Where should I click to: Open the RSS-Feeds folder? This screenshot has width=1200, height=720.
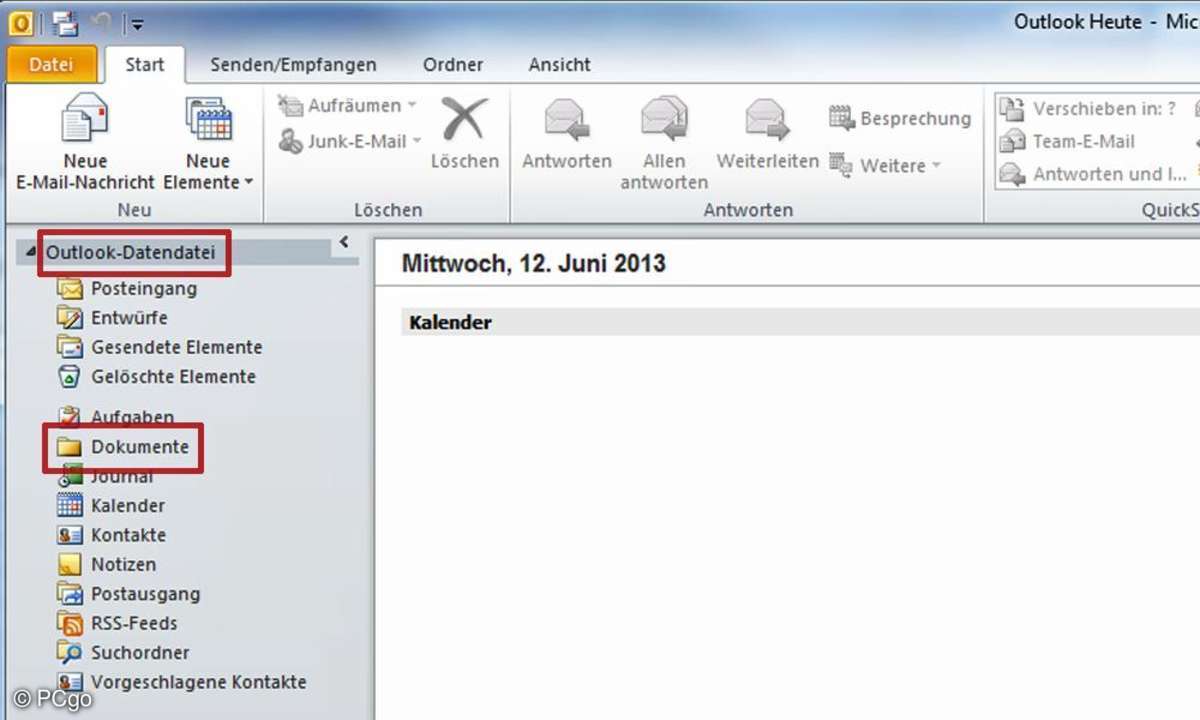coord(134,623)
